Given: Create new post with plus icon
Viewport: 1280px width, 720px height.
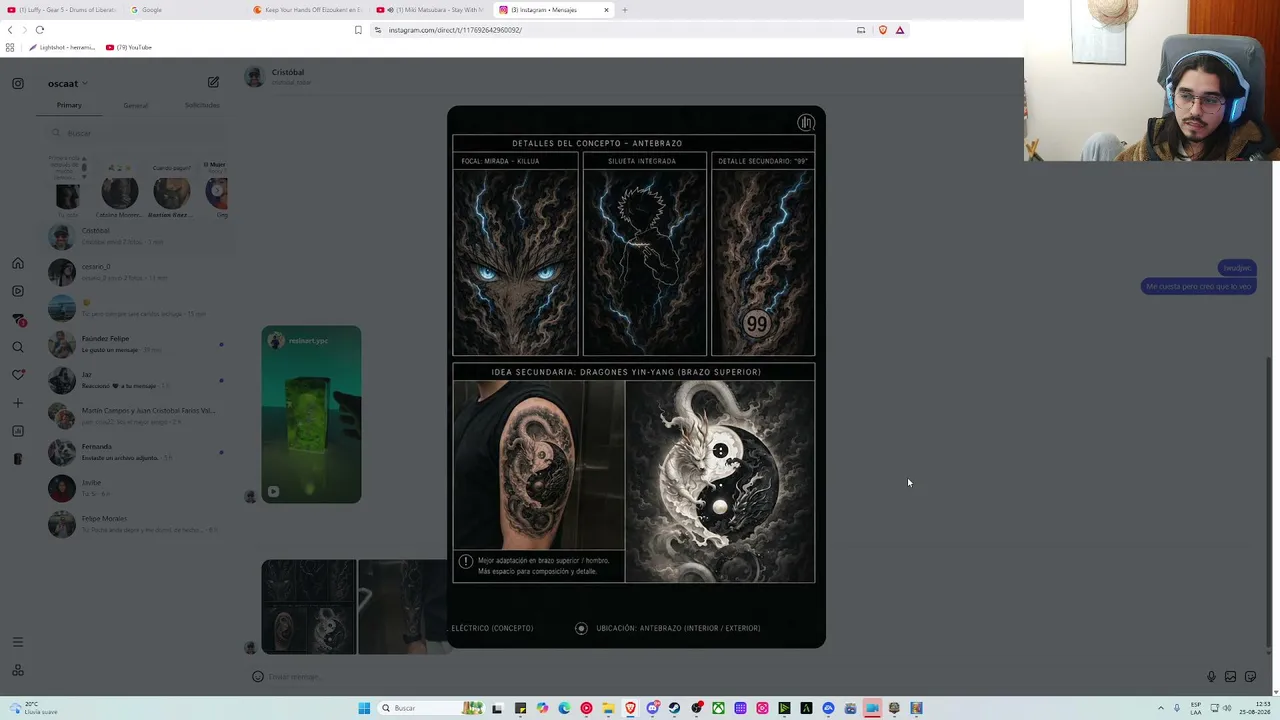Looking at the screenshot, I should click(18, 403).
